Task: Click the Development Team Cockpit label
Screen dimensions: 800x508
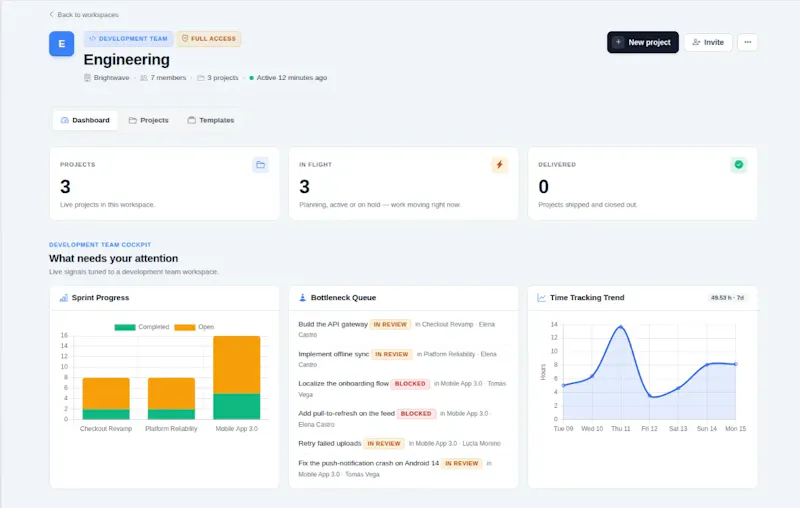Action: (x=100, y=245)
